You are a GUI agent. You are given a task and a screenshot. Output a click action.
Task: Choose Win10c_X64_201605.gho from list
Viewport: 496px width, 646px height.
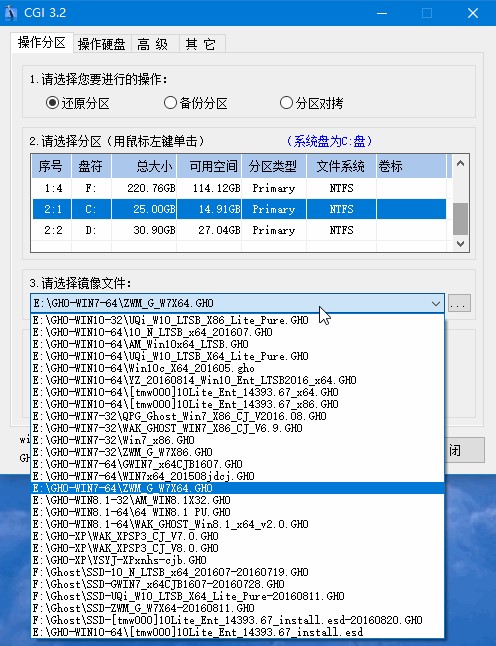point(238,368)
